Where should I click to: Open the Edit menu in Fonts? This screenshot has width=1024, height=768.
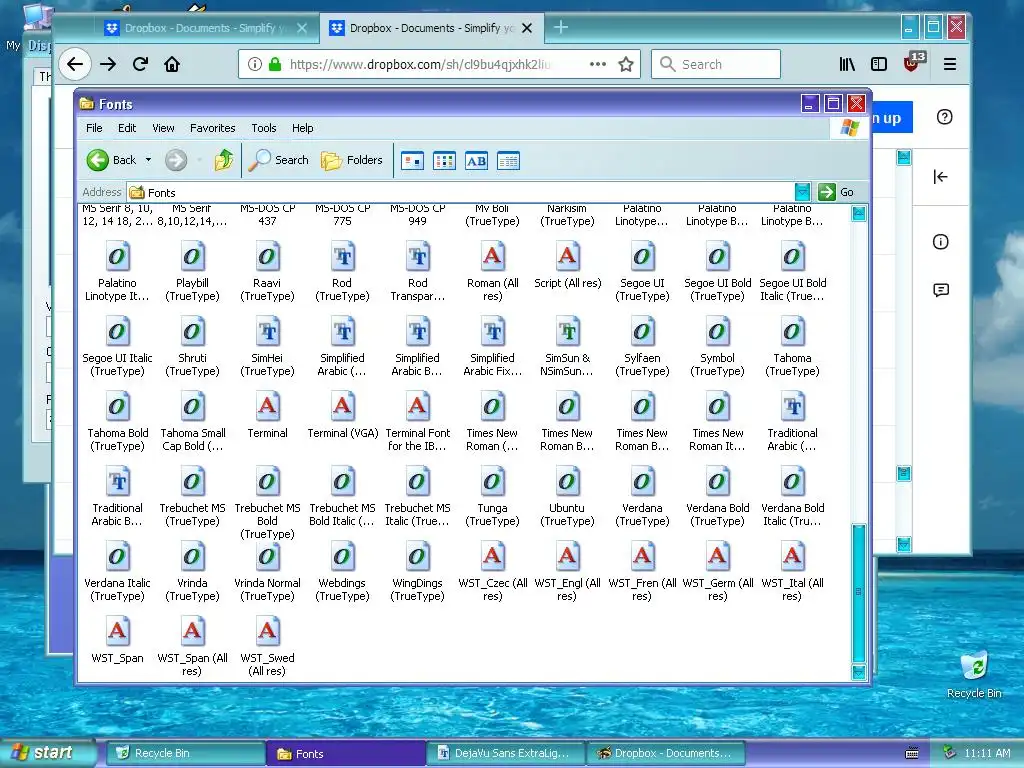pyautogui.click(x=127, y=128)
